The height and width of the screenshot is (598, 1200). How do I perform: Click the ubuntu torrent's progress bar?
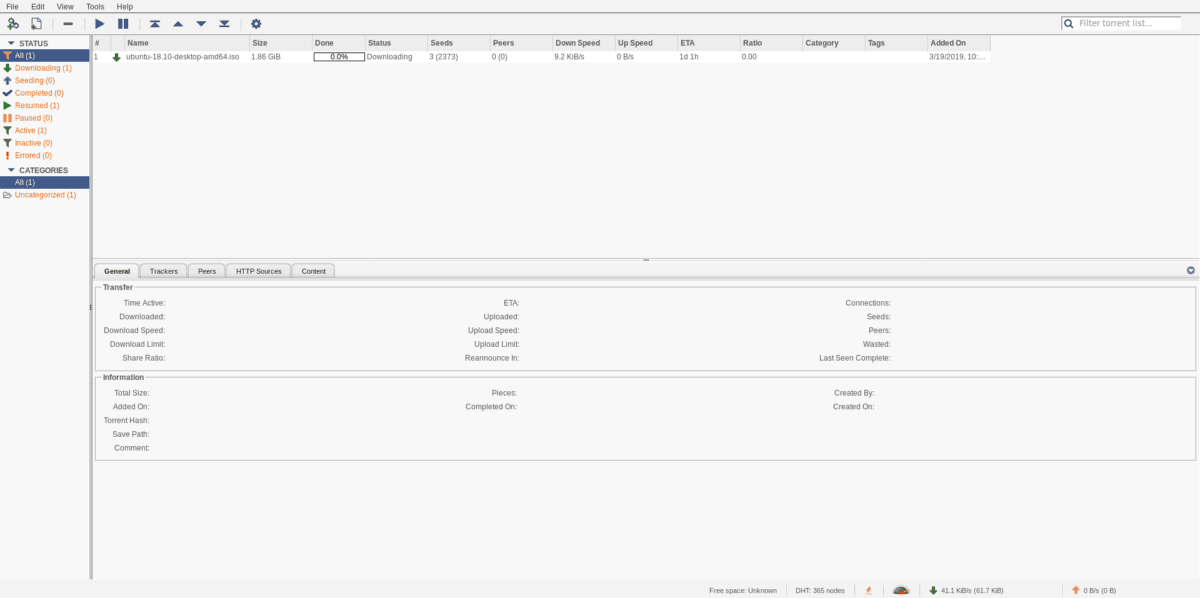(x=339, y=57)
